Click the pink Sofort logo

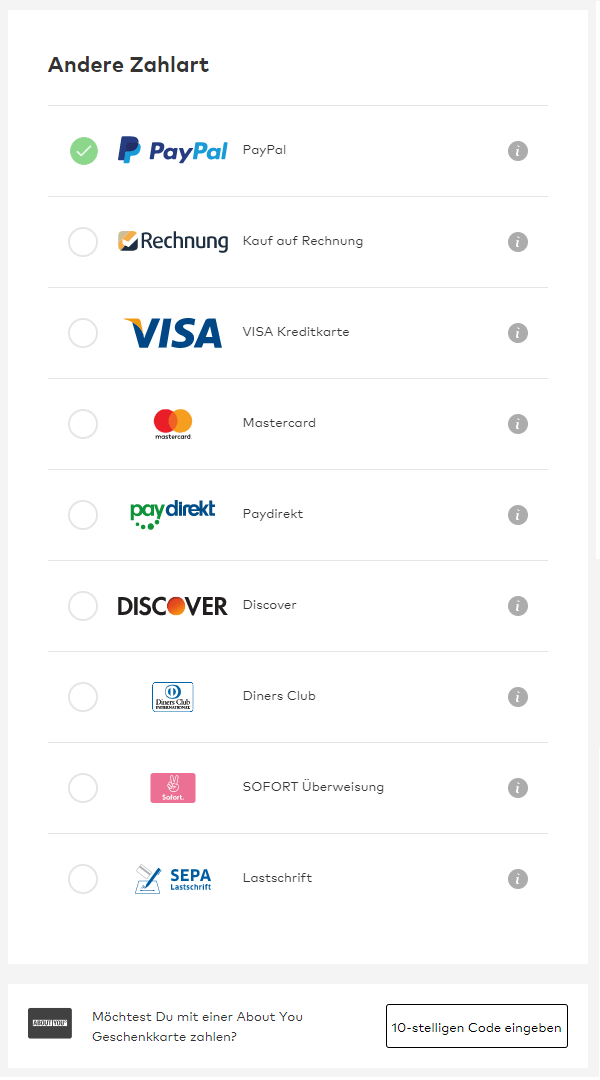coord(173,787)
